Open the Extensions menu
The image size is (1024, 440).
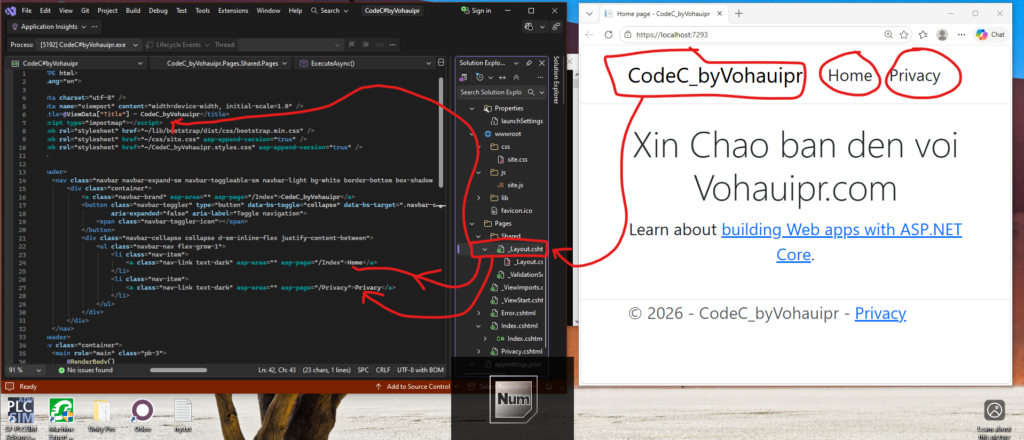point(231,11)
